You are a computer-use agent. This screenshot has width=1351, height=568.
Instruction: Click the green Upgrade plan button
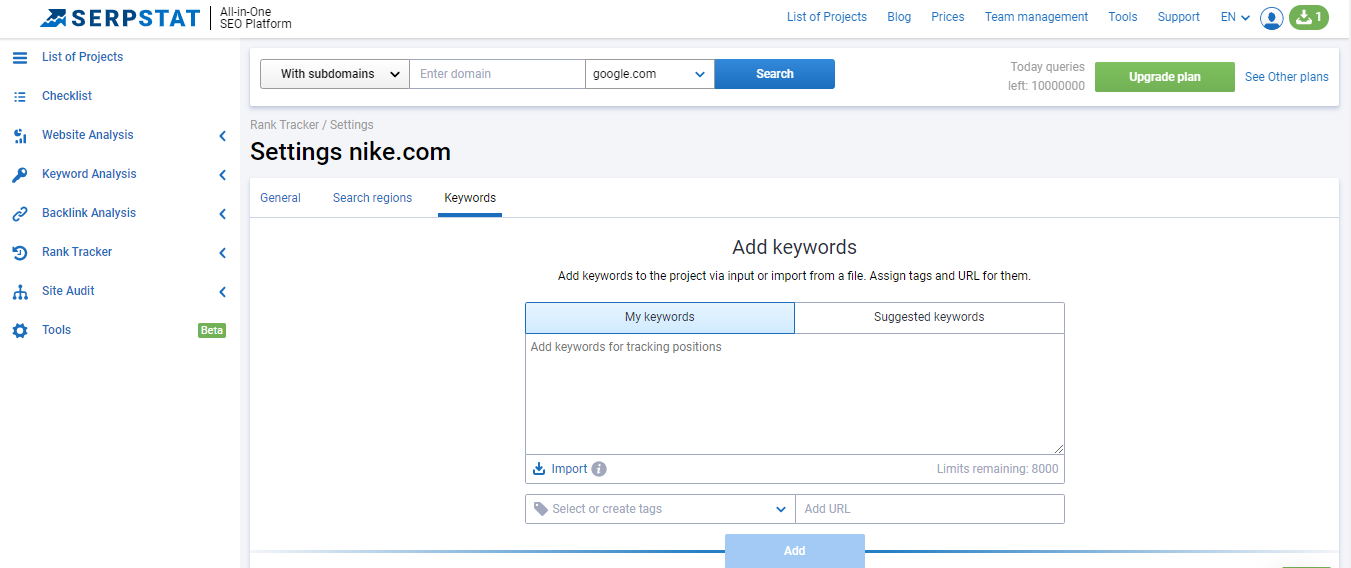(x=1165, y=77)
